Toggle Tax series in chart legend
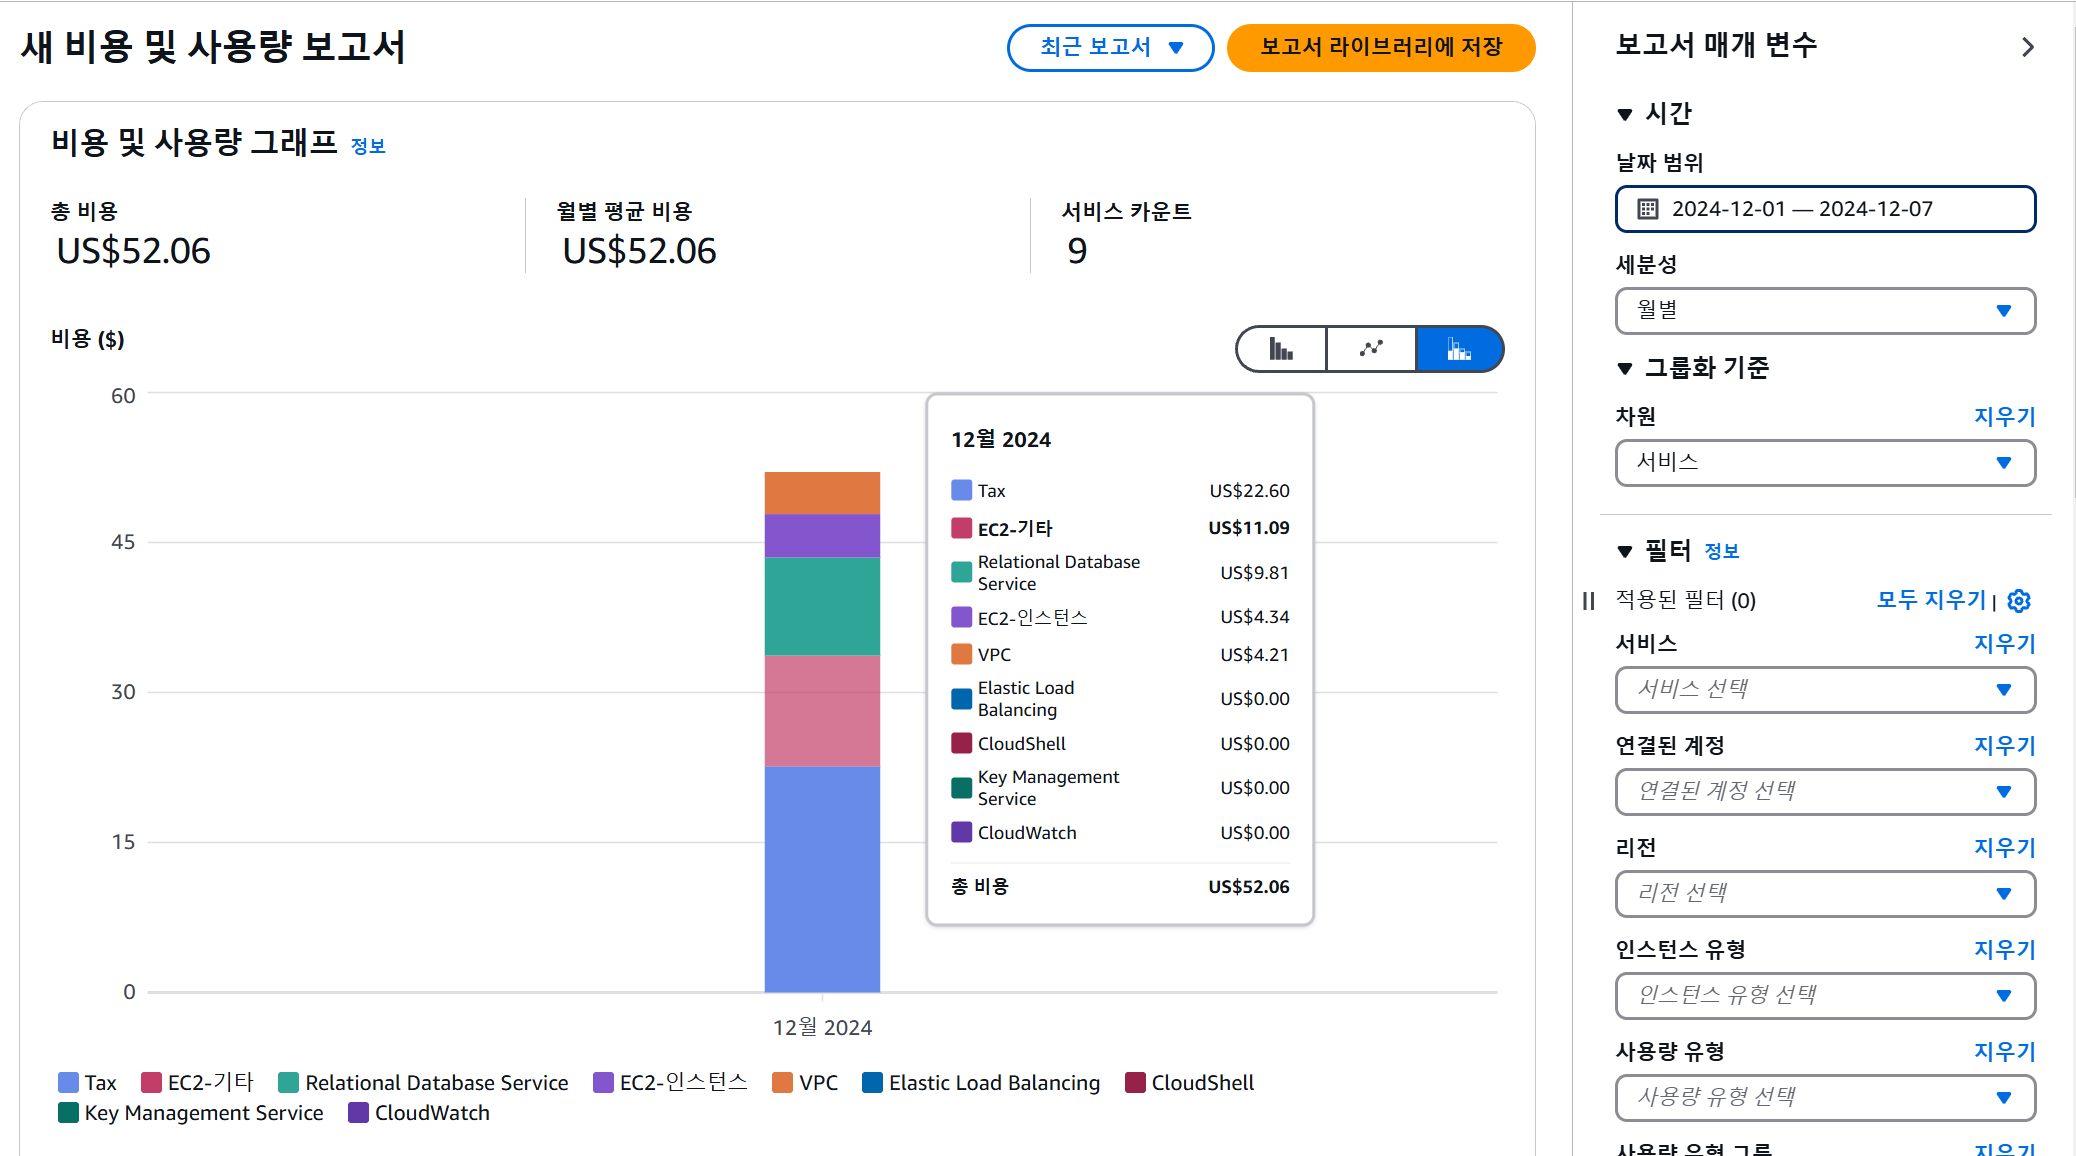Image resolution: width=2076 pixels, height=1156 pixels. pyautogui.click(x=88, y=1083)
